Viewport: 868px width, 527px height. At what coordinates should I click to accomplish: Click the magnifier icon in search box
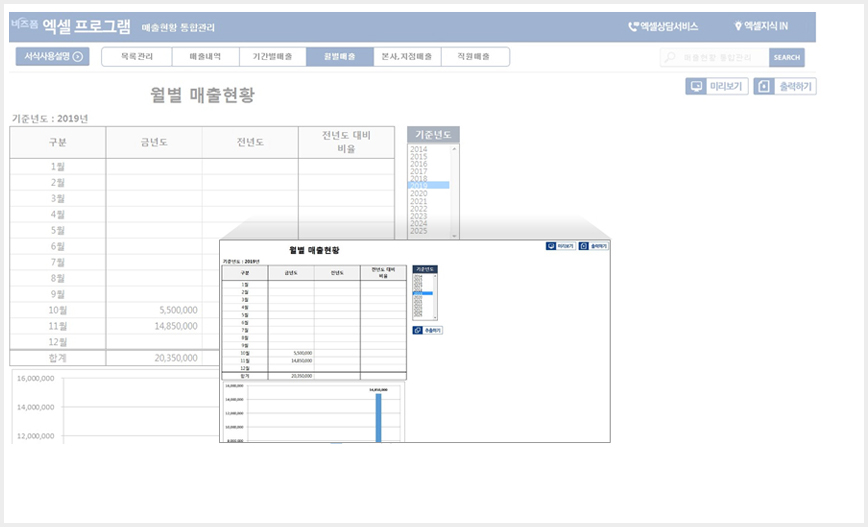670,57
